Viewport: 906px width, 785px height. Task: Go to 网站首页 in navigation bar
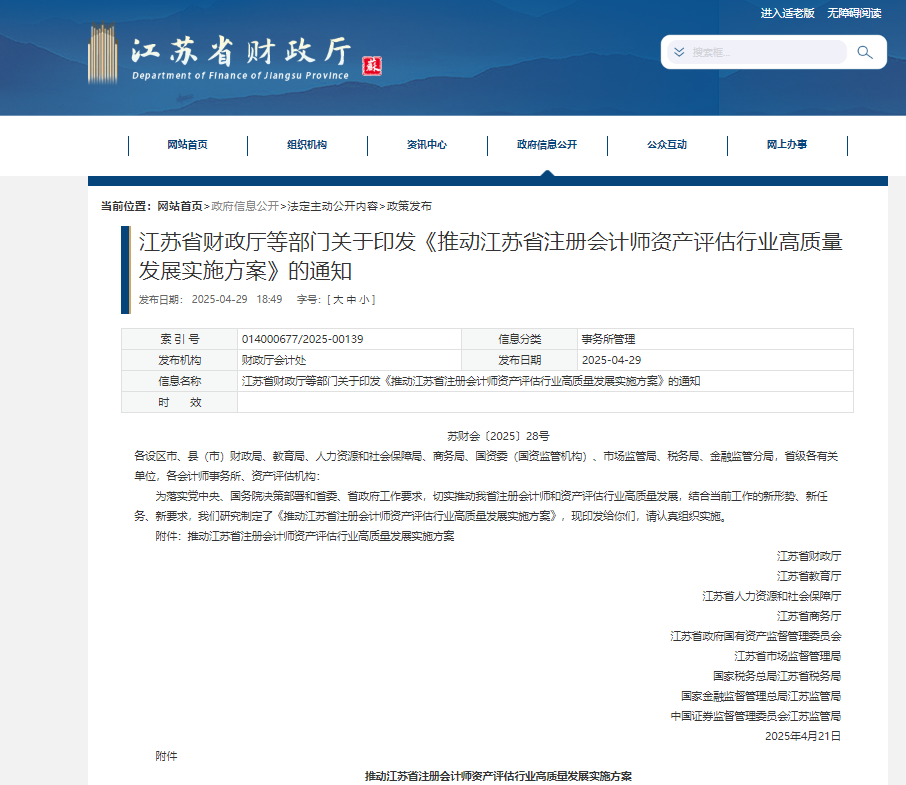[187, 144]
